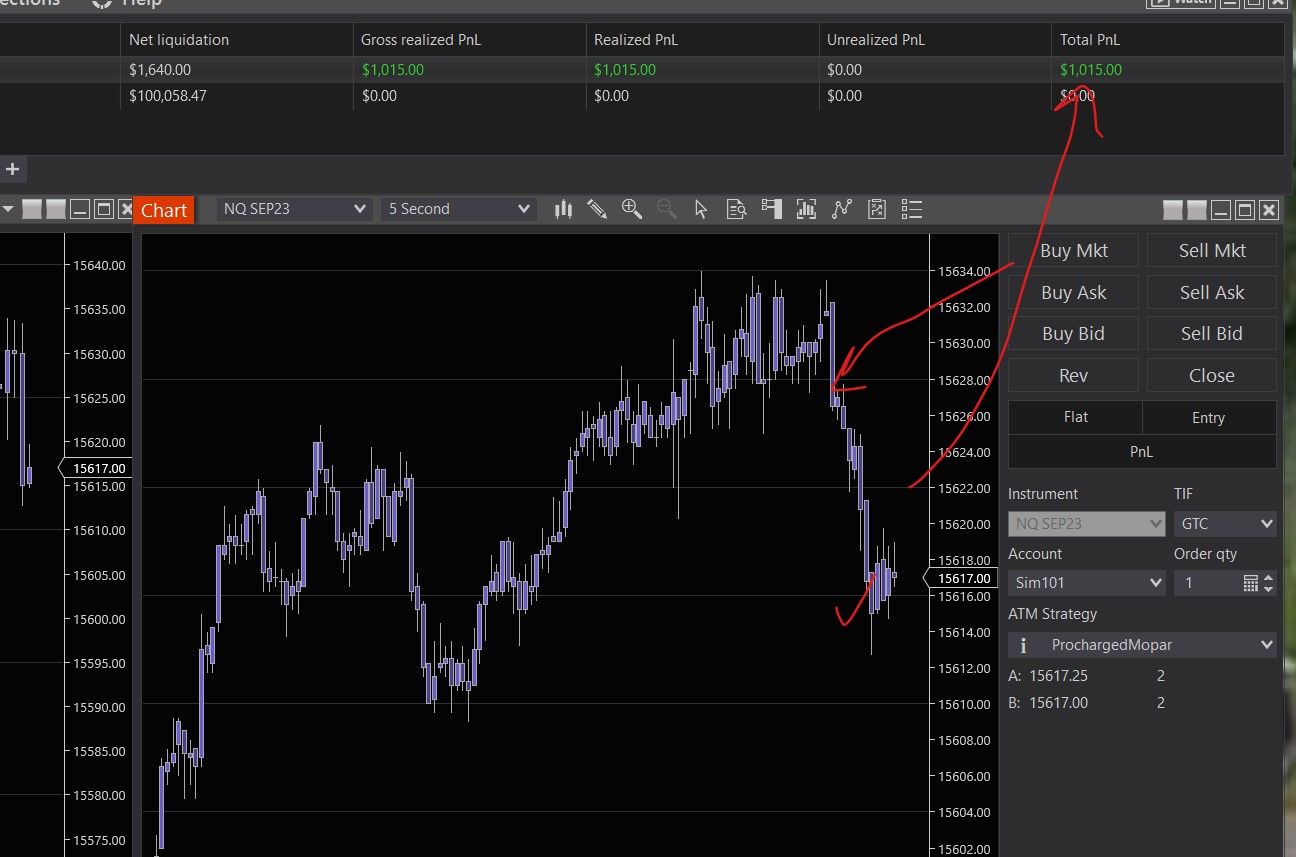Select the cursor pointer tool

pyautogui.click(x=700, y=209)
